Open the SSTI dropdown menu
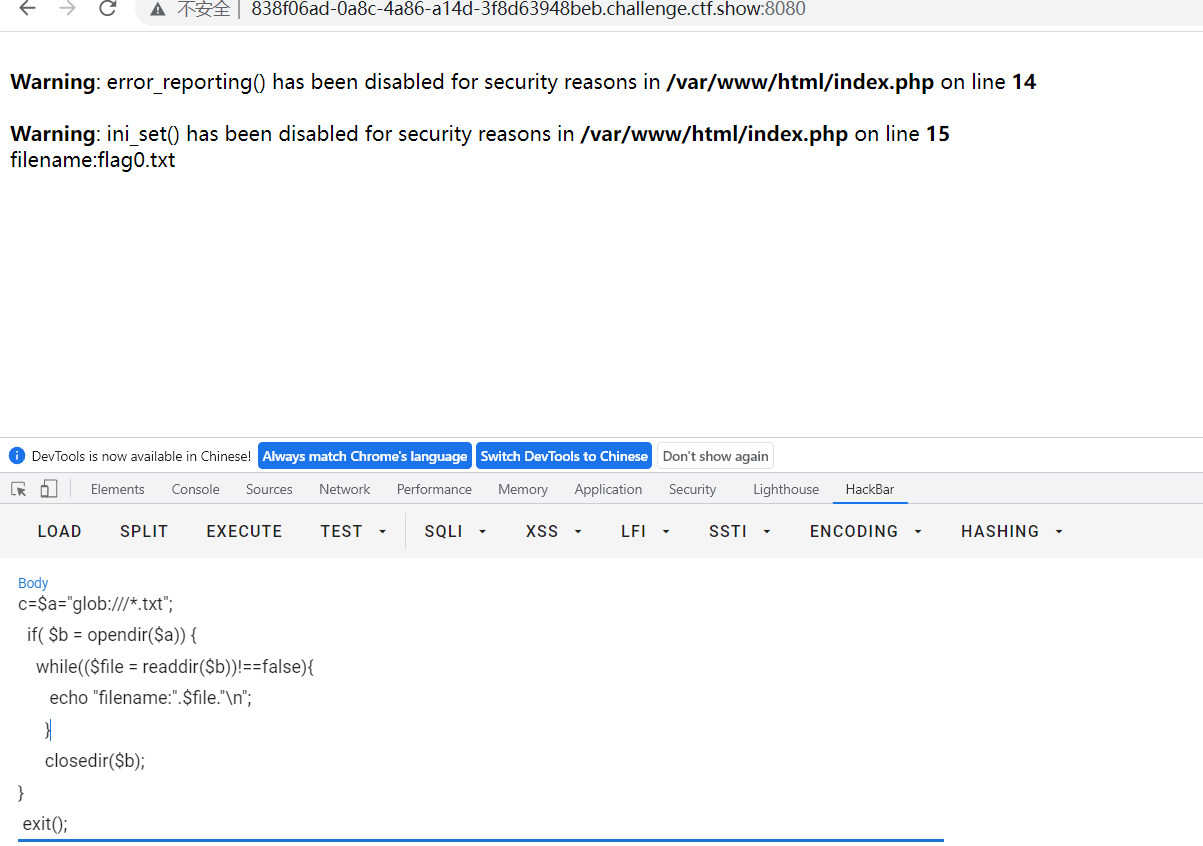The width and height of the screenshot is (1203, 846). point(740,531)
